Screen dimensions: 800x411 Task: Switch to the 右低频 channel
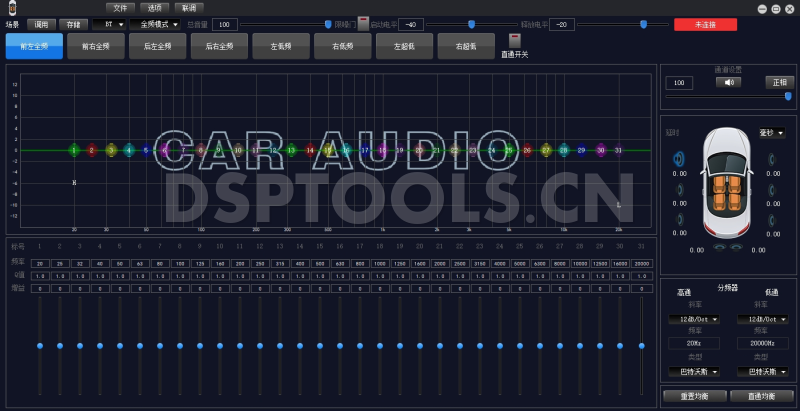click(x=343, y=46)
